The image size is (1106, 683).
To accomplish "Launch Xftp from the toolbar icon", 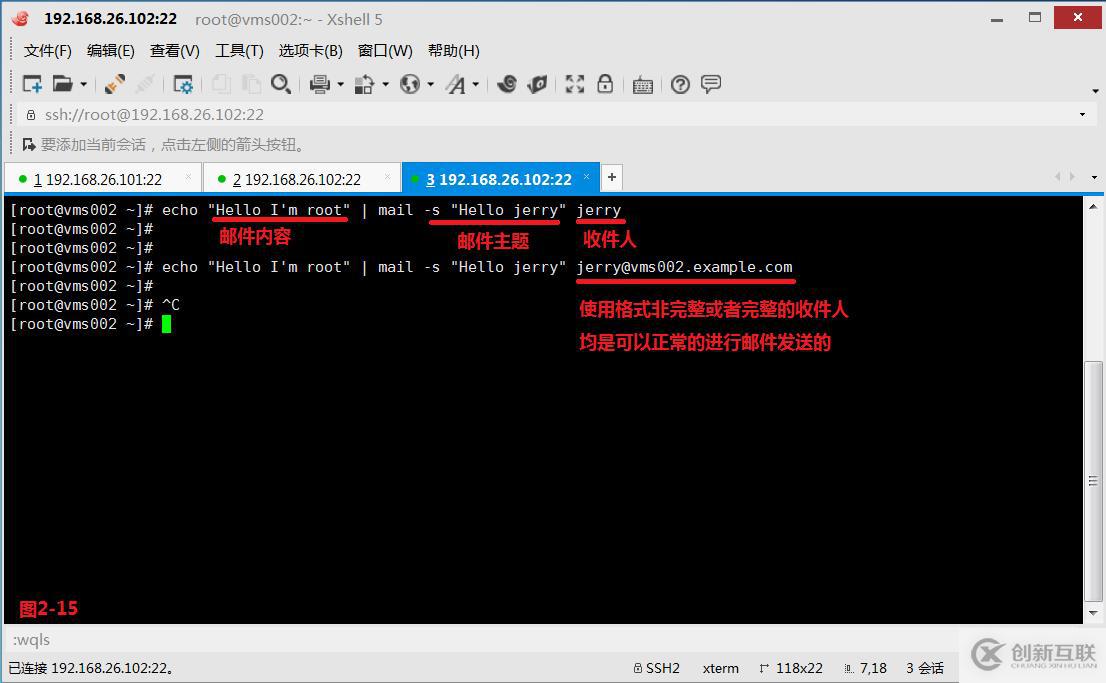I will point(506,84).
